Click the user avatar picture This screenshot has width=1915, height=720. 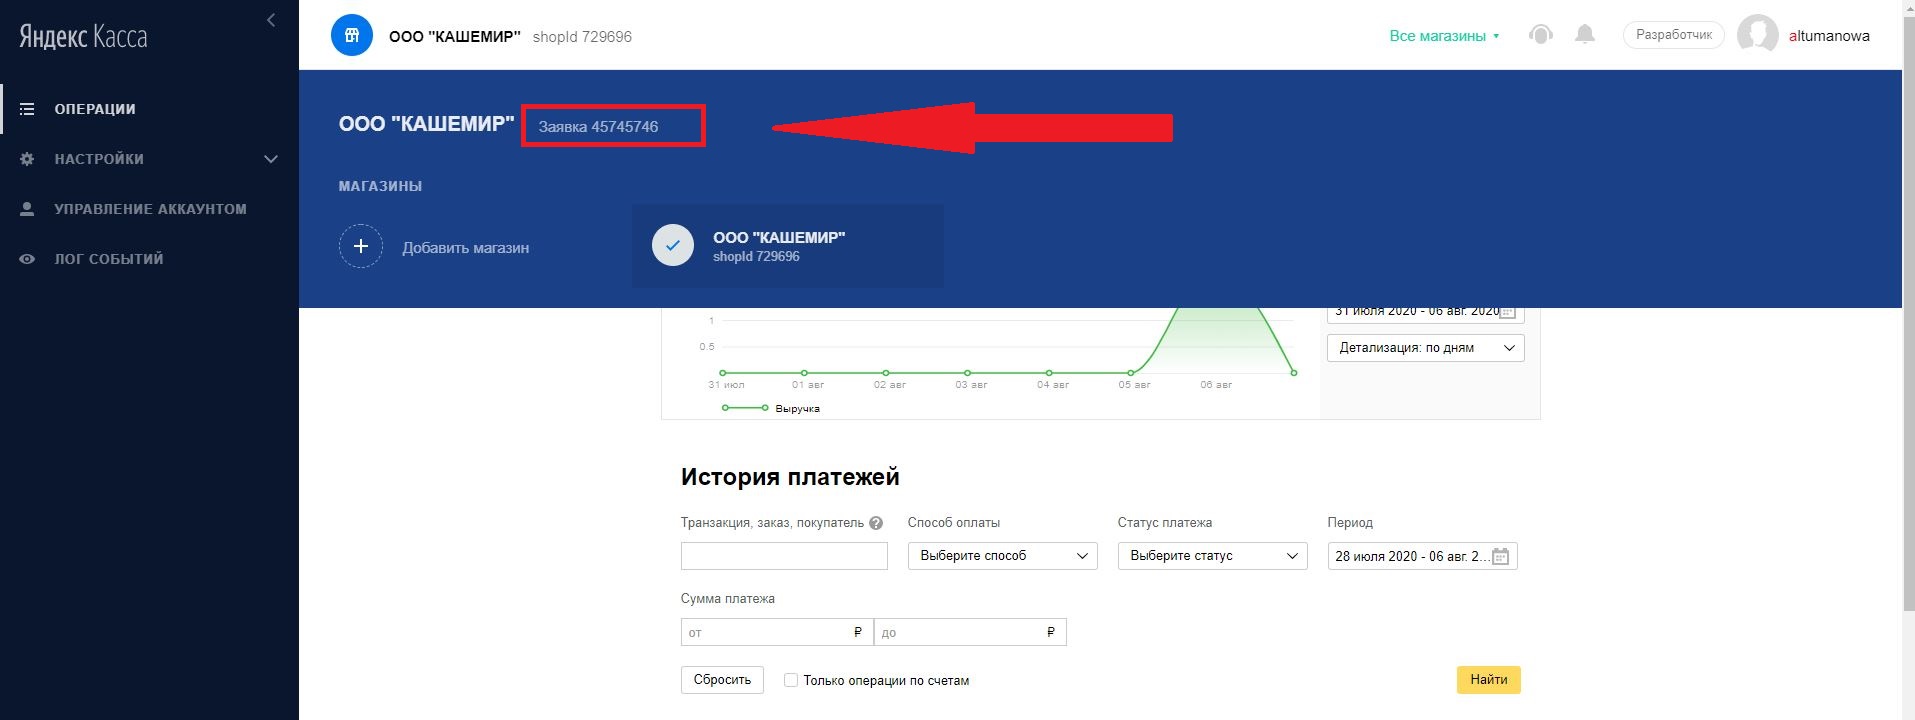tap(1757, 35)
